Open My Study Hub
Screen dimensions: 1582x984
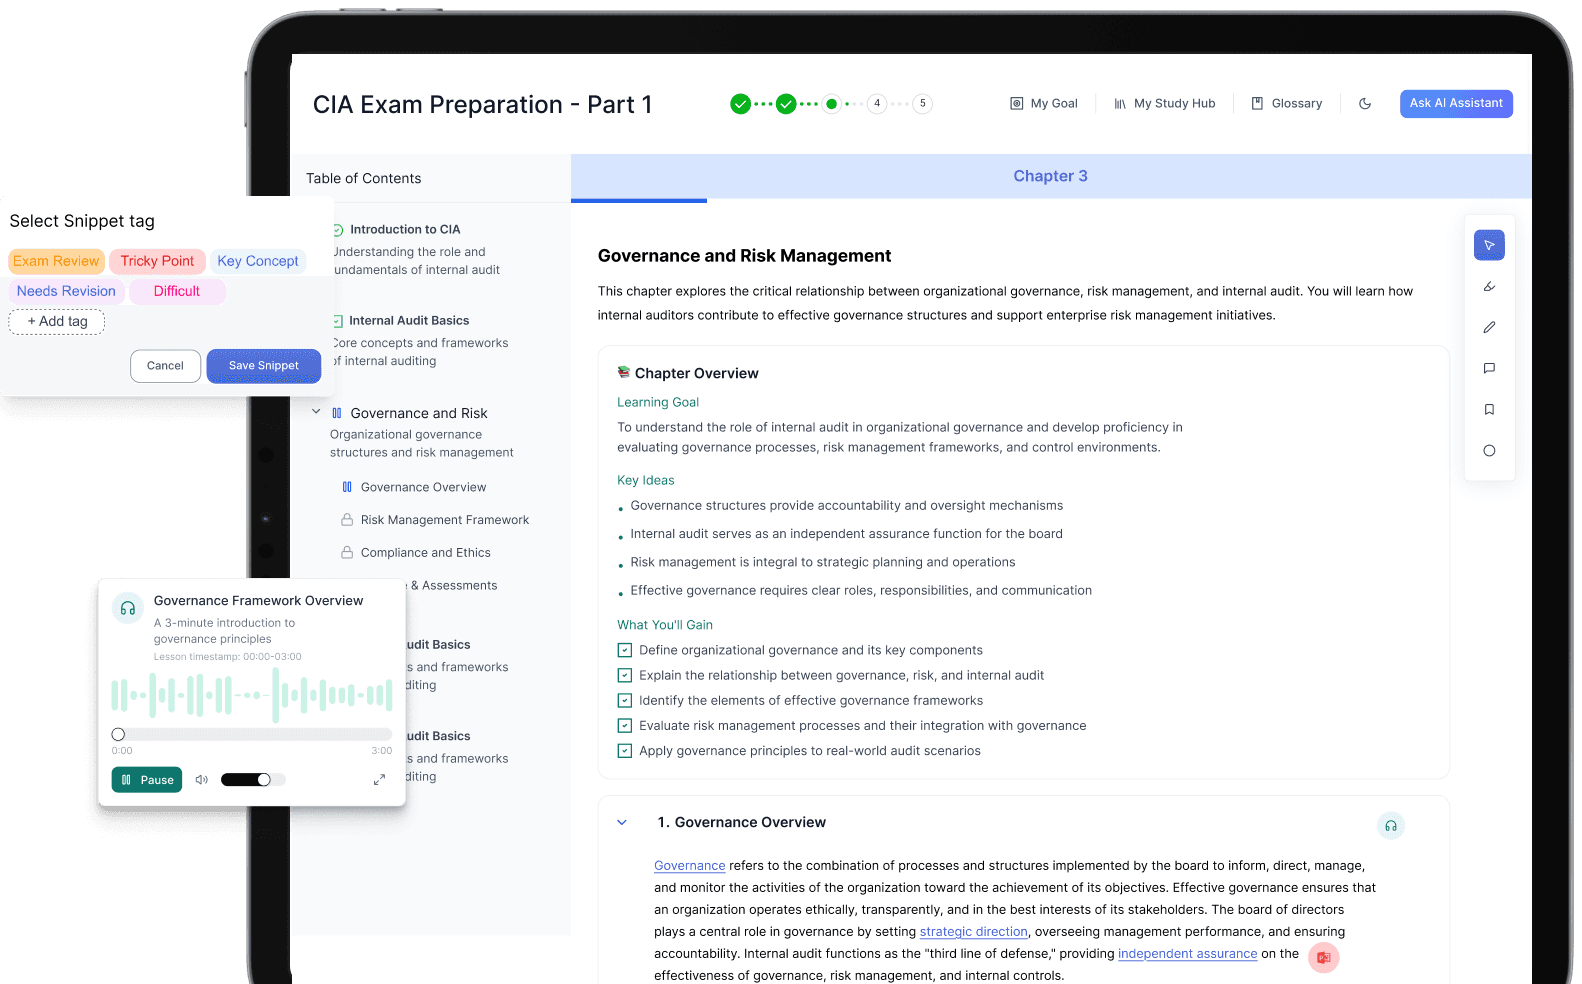click(x=1164, y=103)
